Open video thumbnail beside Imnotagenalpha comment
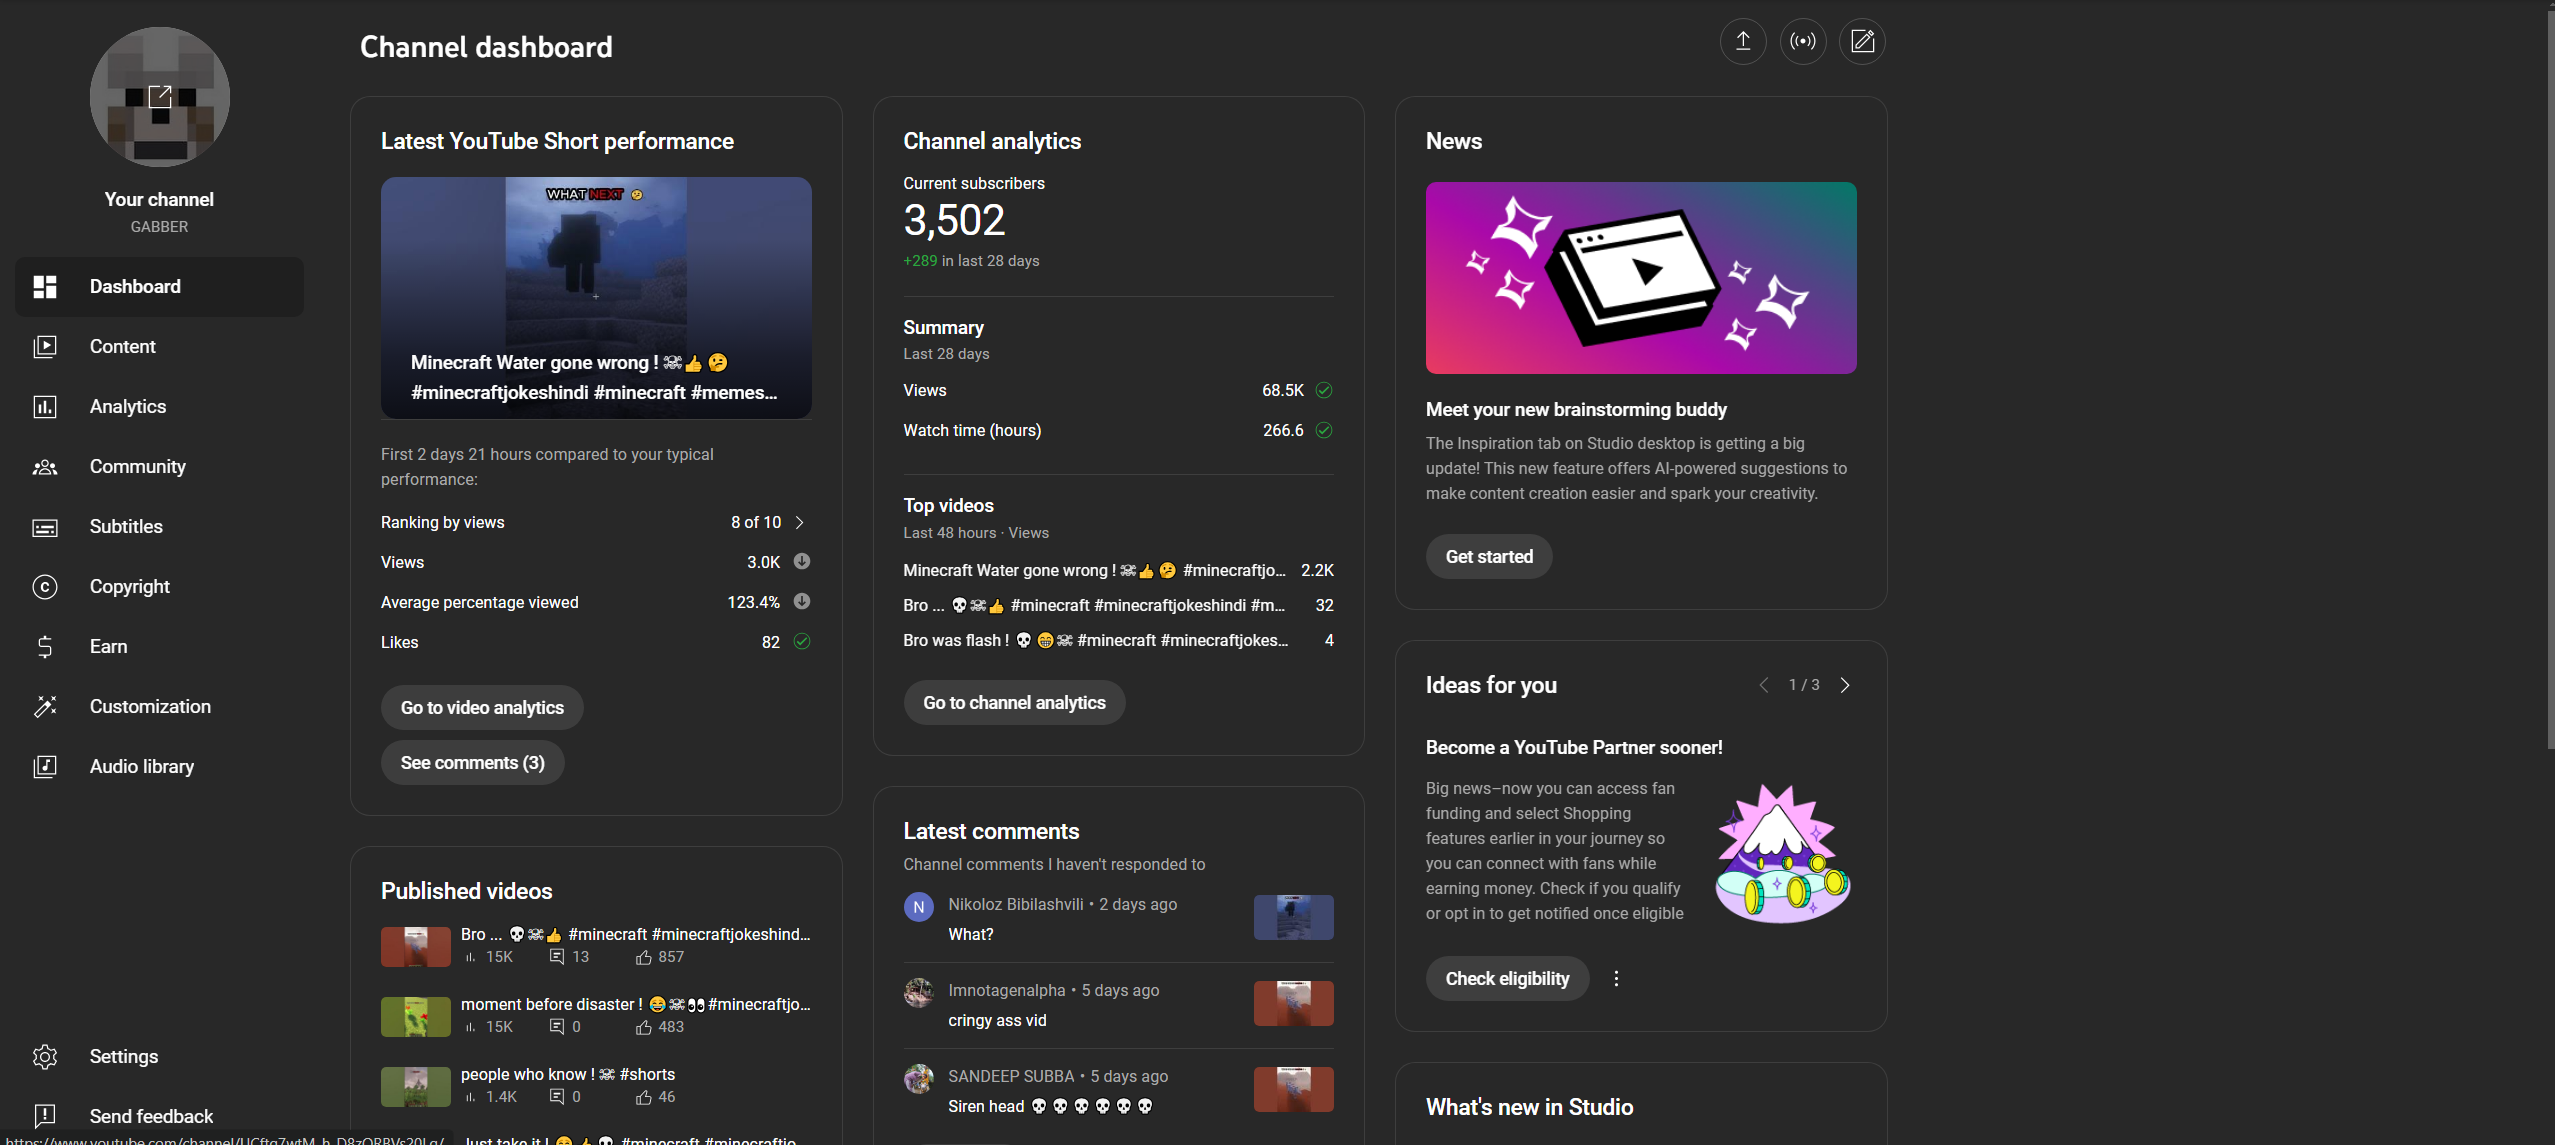2555x1145 pixels. pos(1294,1003)
